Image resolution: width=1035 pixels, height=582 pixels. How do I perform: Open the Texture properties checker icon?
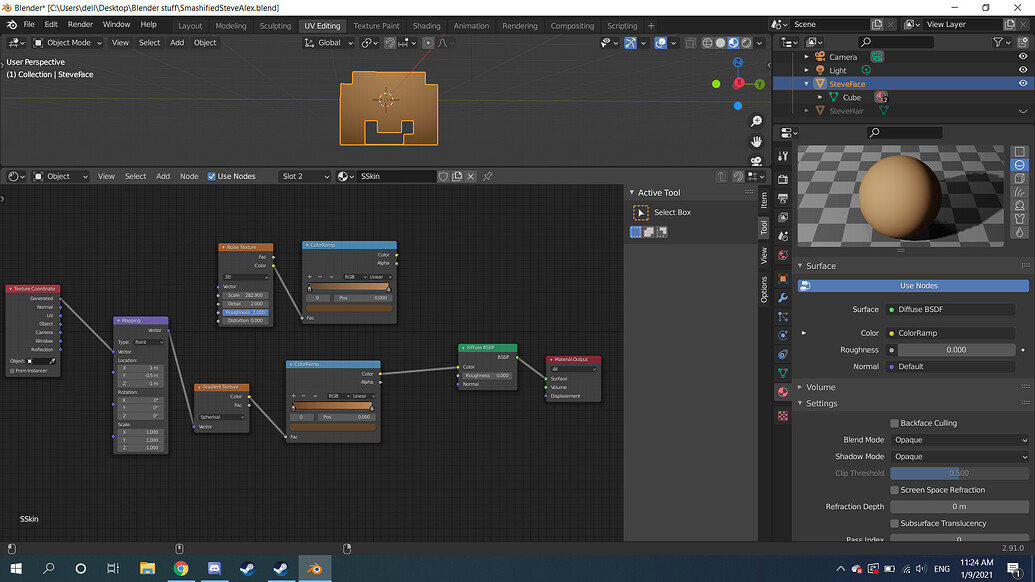coord(783,416)
